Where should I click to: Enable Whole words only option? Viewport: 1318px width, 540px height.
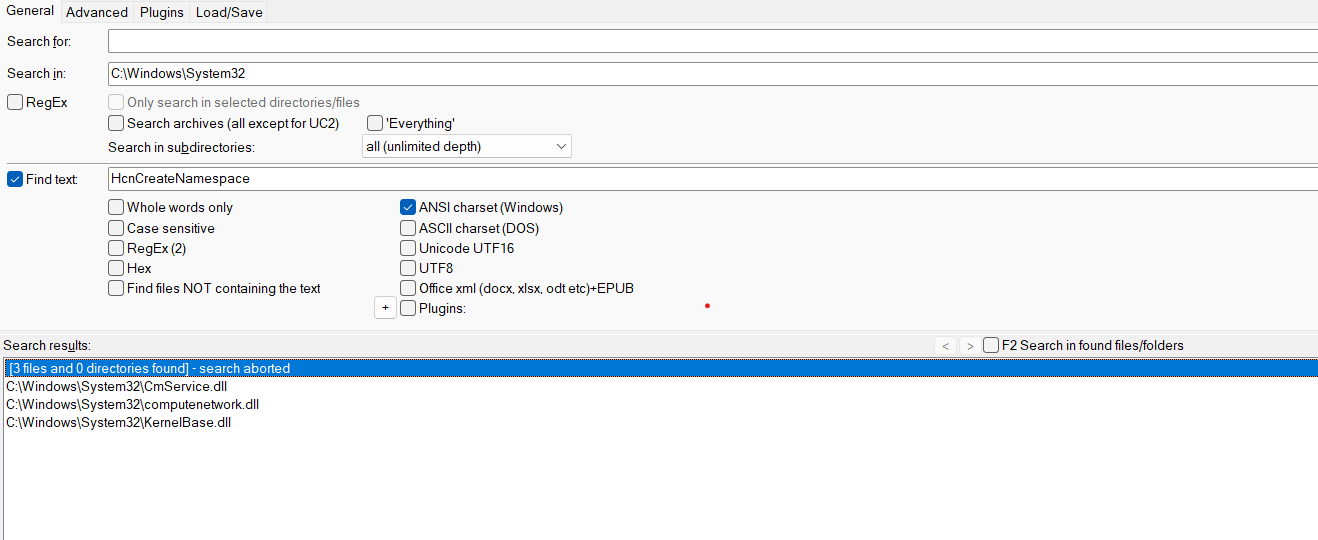point(116,207)
